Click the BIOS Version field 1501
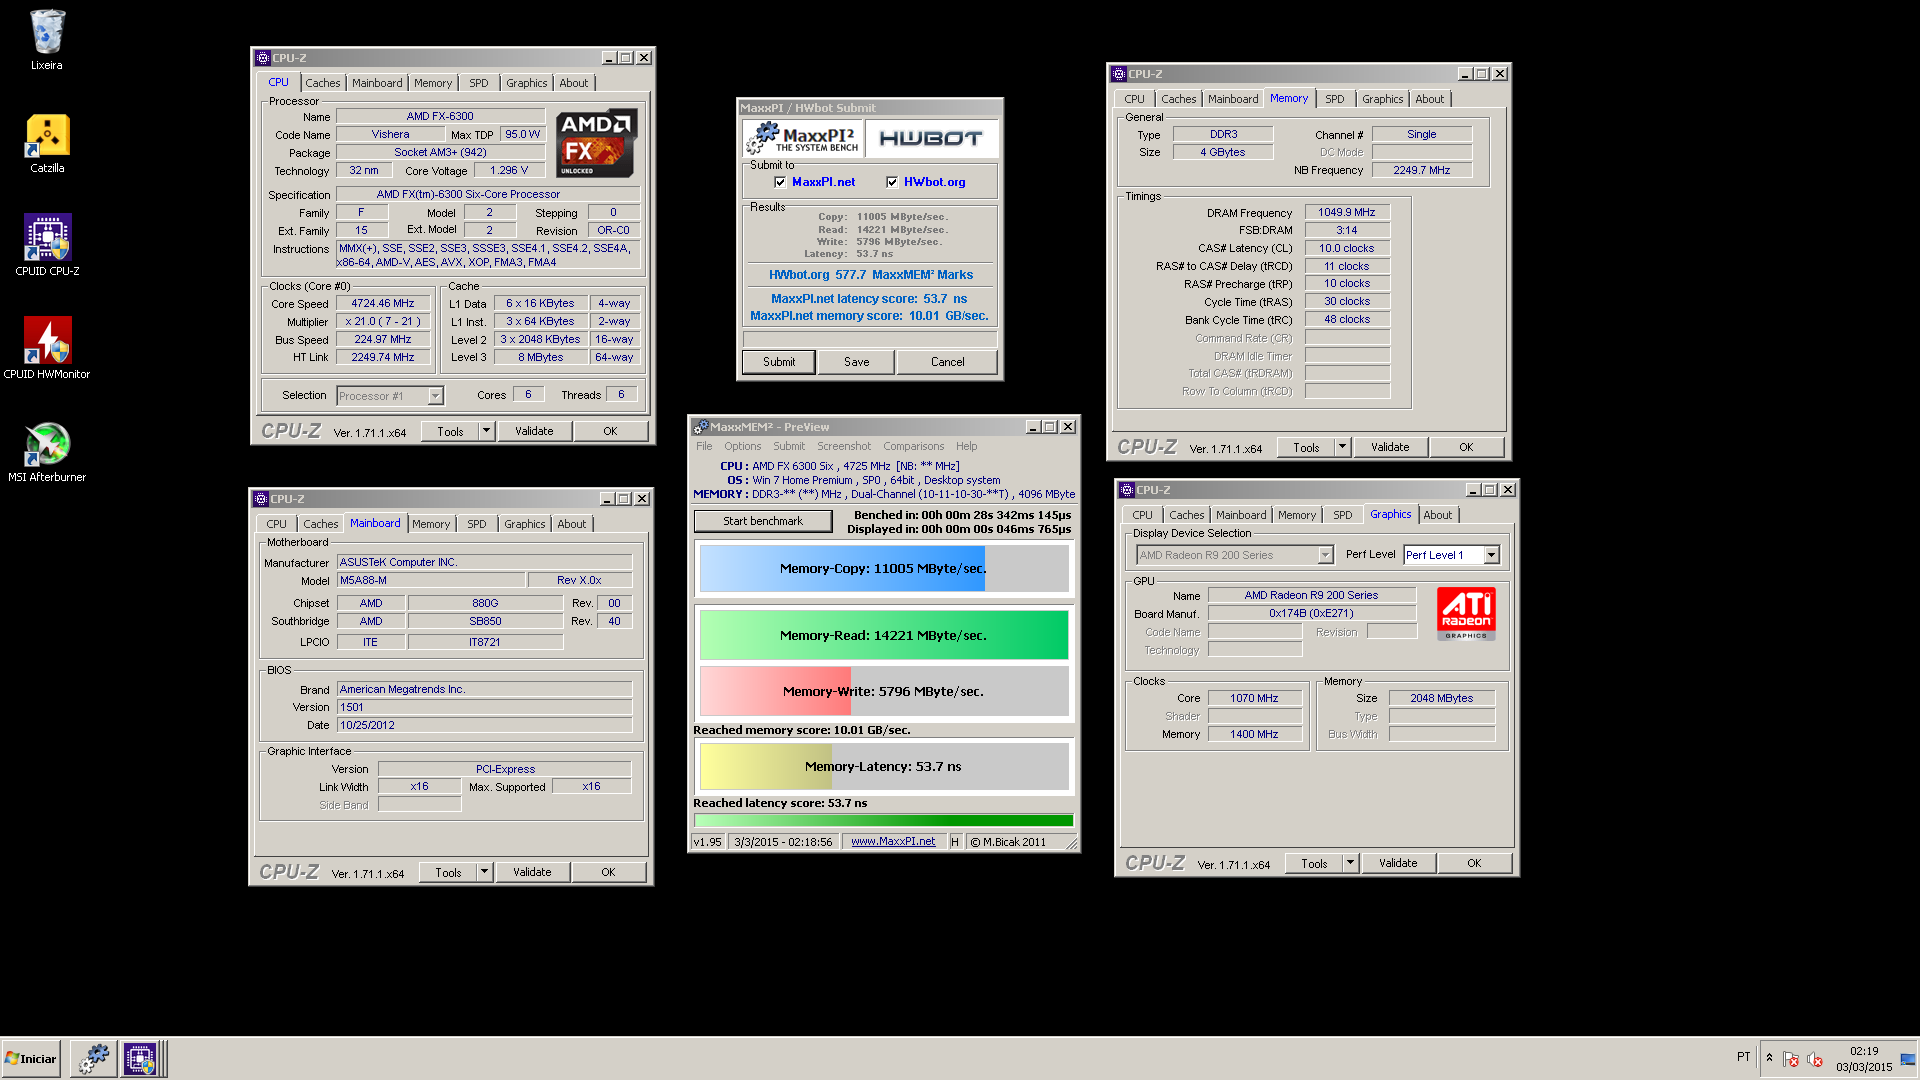 pos(485,707)
